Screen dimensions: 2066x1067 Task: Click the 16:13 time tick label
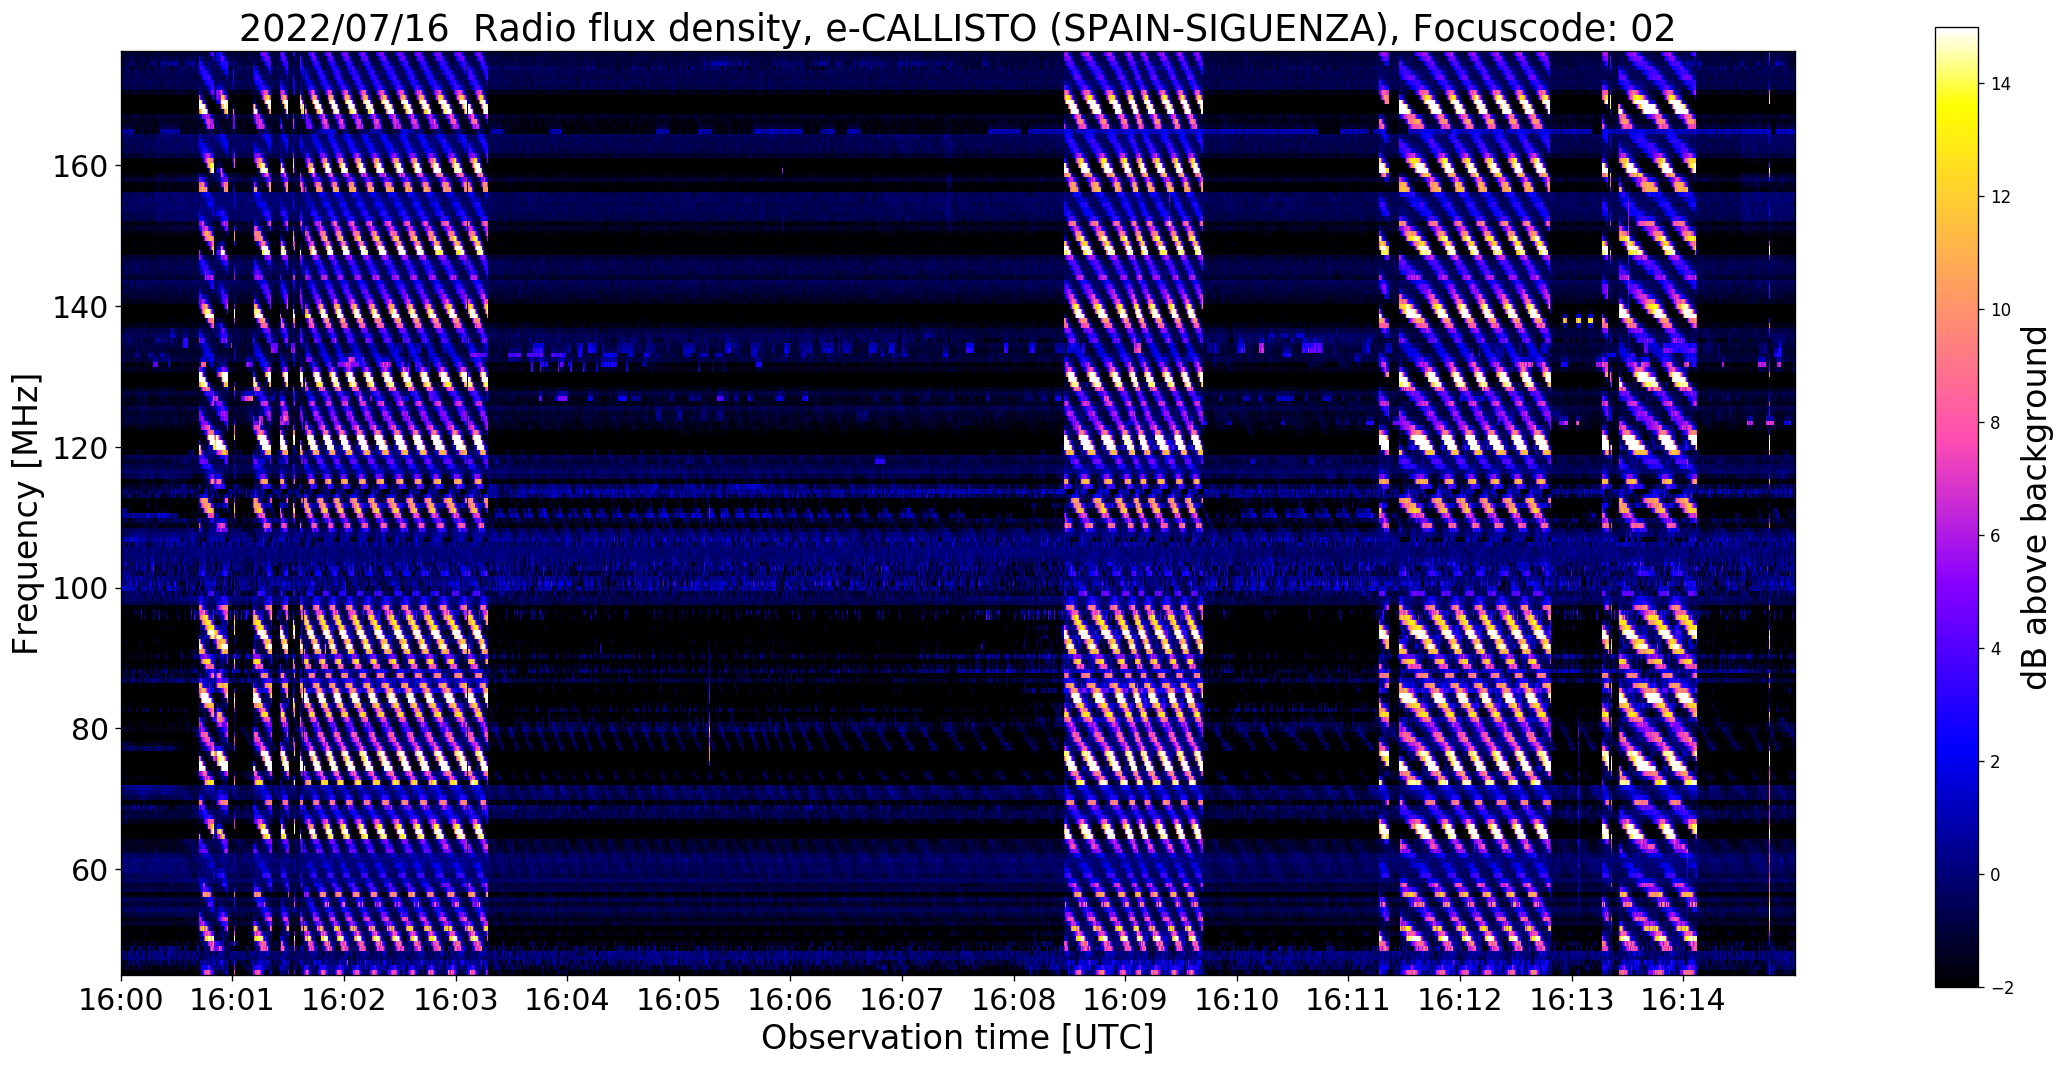pyautogui.click(x=1572, y=998)
